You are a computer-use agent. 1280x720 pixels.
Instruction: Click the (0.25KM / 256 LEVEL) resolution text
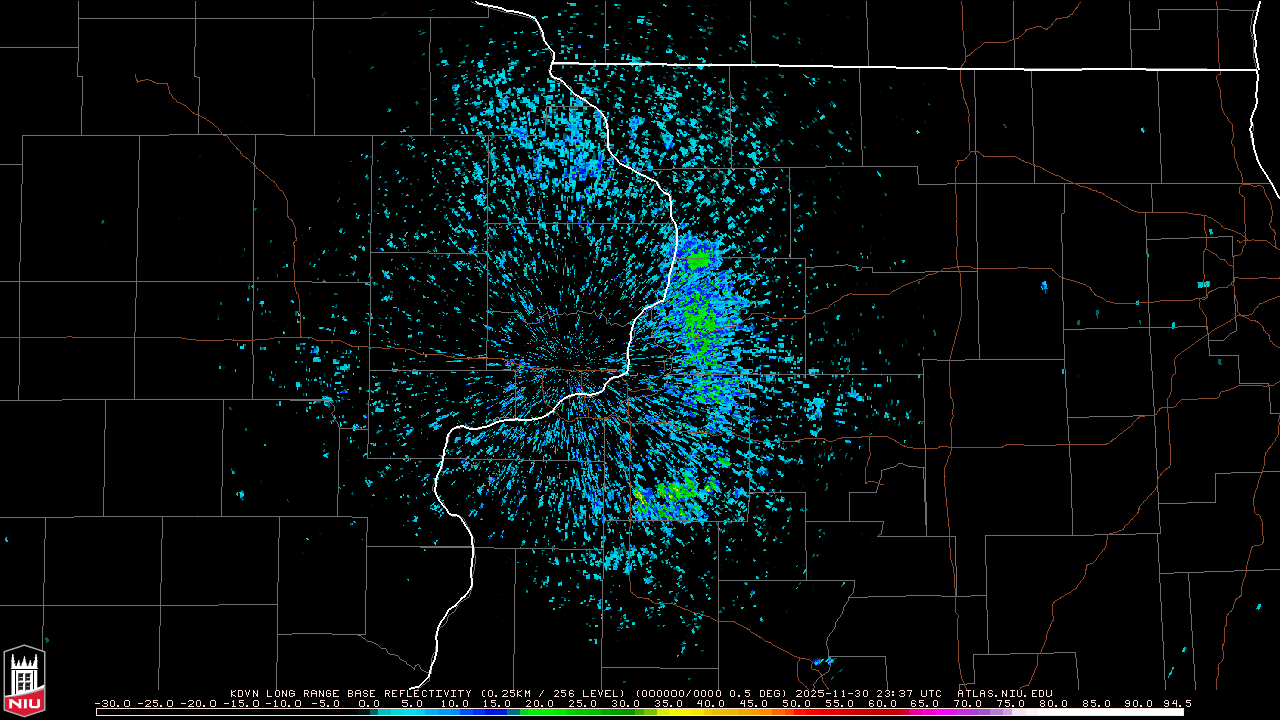click(554, 693)
